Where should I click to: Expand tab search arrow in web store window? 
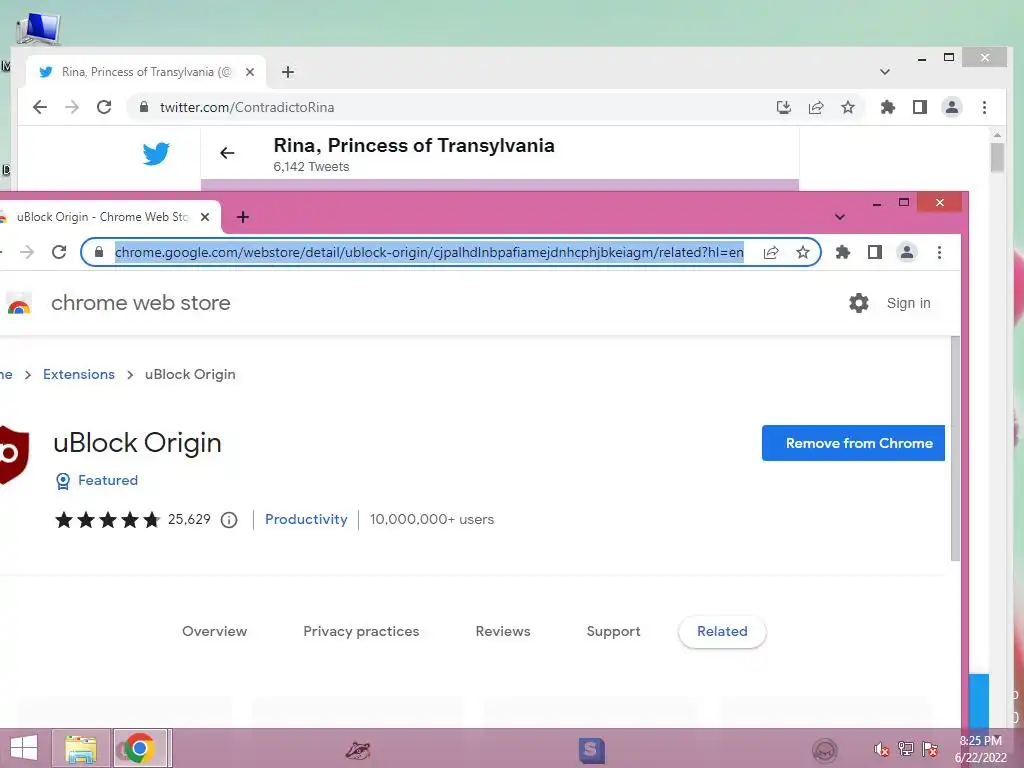(840, 217)
